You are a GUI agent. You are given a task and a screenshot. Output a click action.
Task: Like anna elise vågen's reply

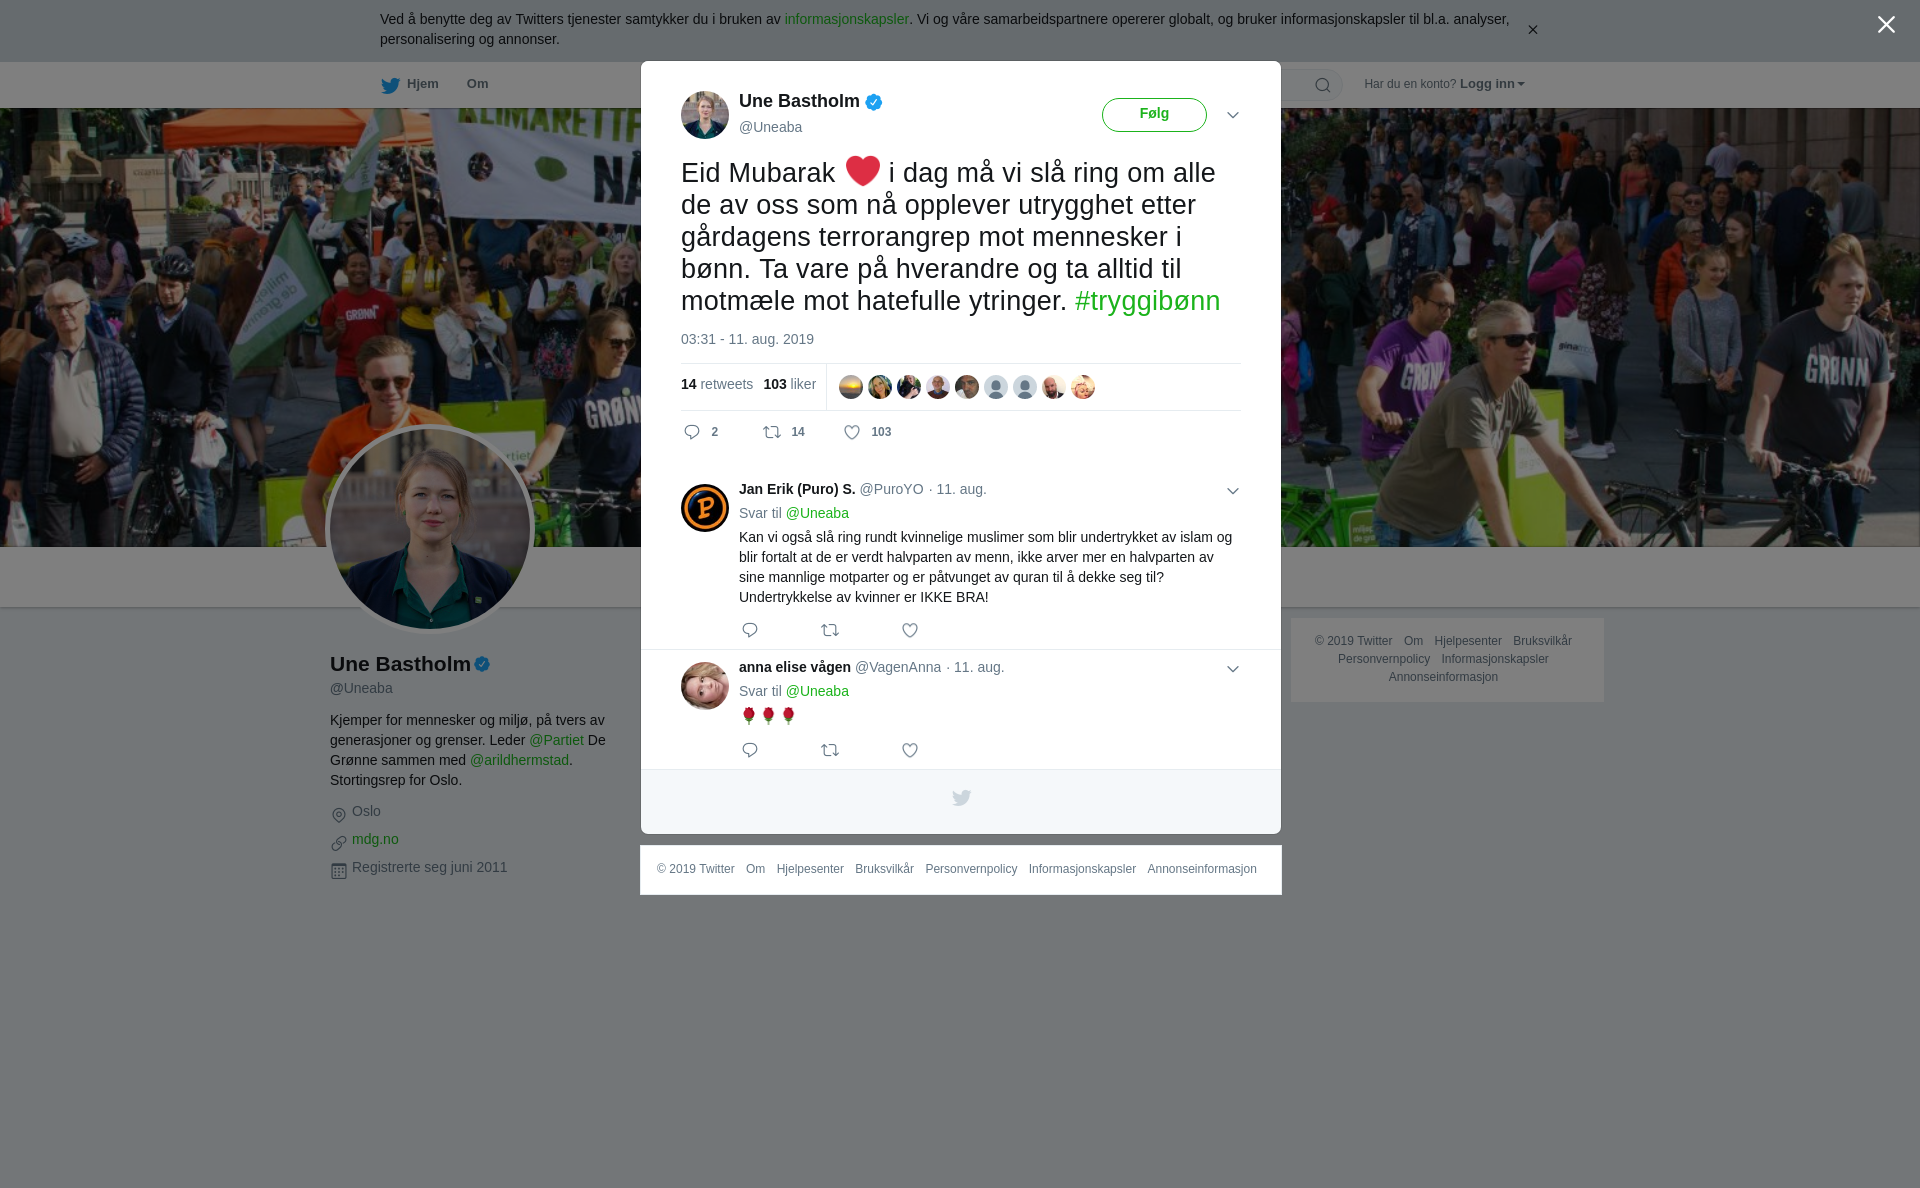coord(910,750)
